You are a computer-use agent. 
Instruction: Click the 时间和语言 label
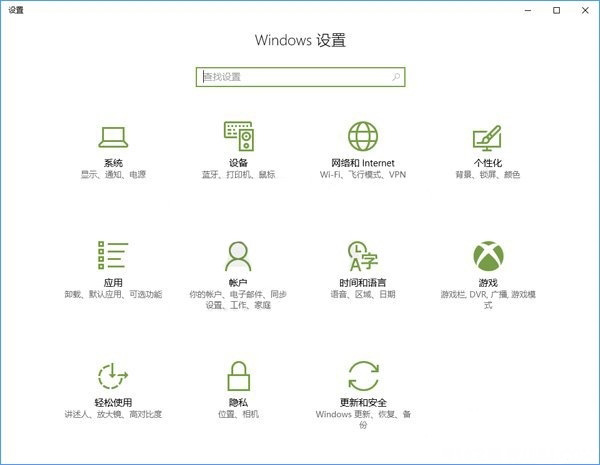pos(363,283)
